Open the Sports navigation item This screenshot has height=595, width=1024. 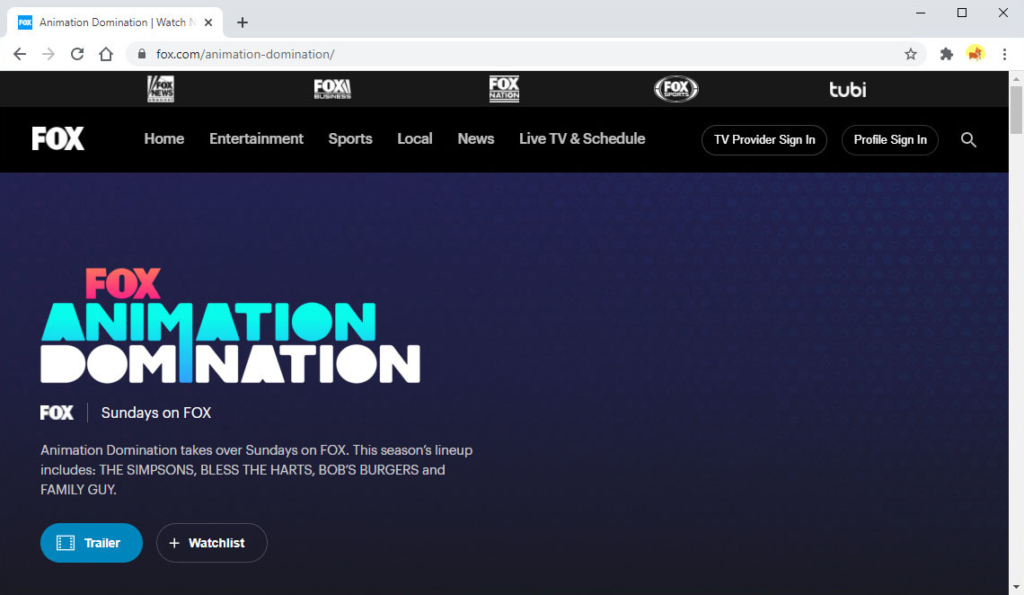pyautogui.click(x=350, y=139)
